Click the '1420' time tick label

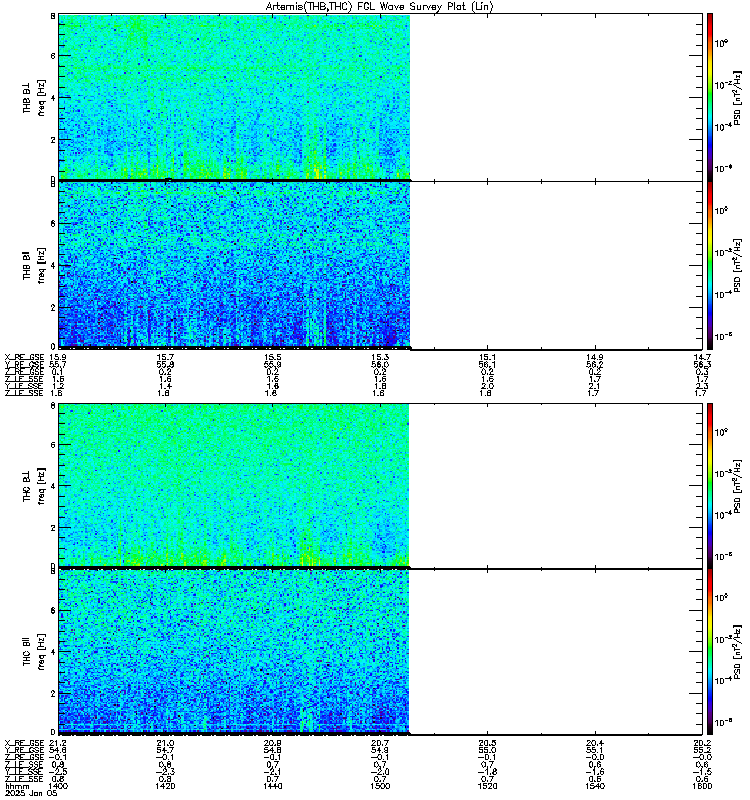coord(165,786)
